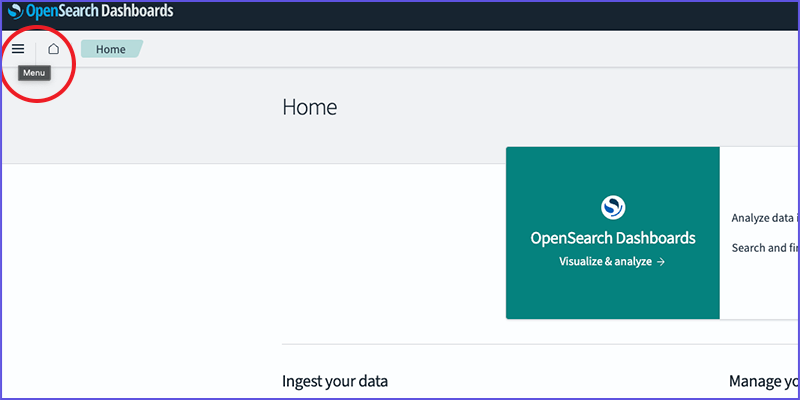
Task: Click the circular logo inside teal card
Action: click(613, 207)
